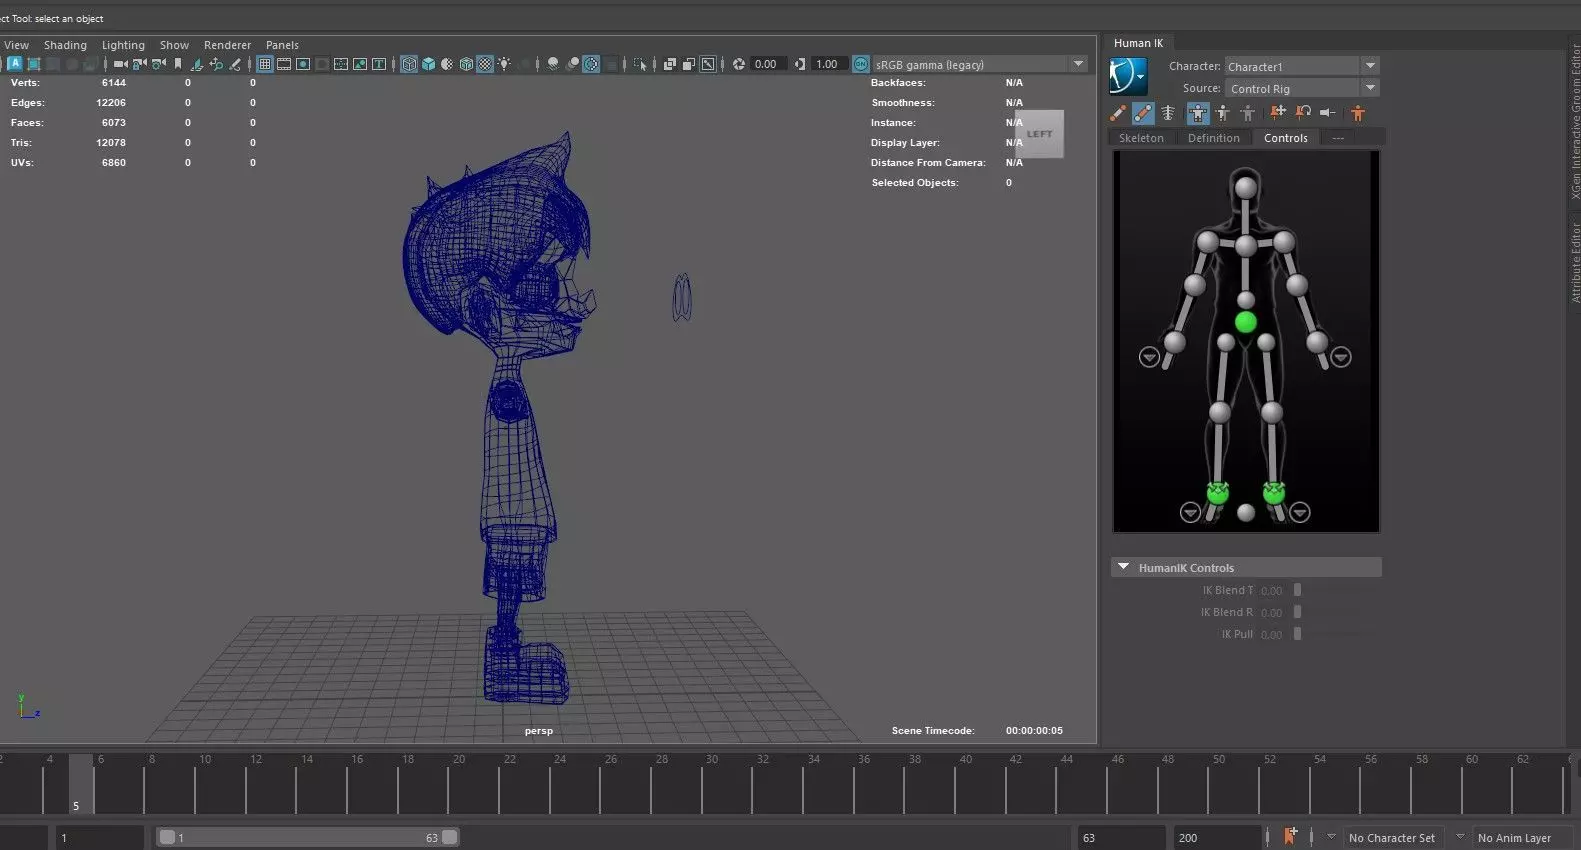Toggle the safe action icon
The image size is (1581, 850).
pyautogui.click(x=360, y=64)
